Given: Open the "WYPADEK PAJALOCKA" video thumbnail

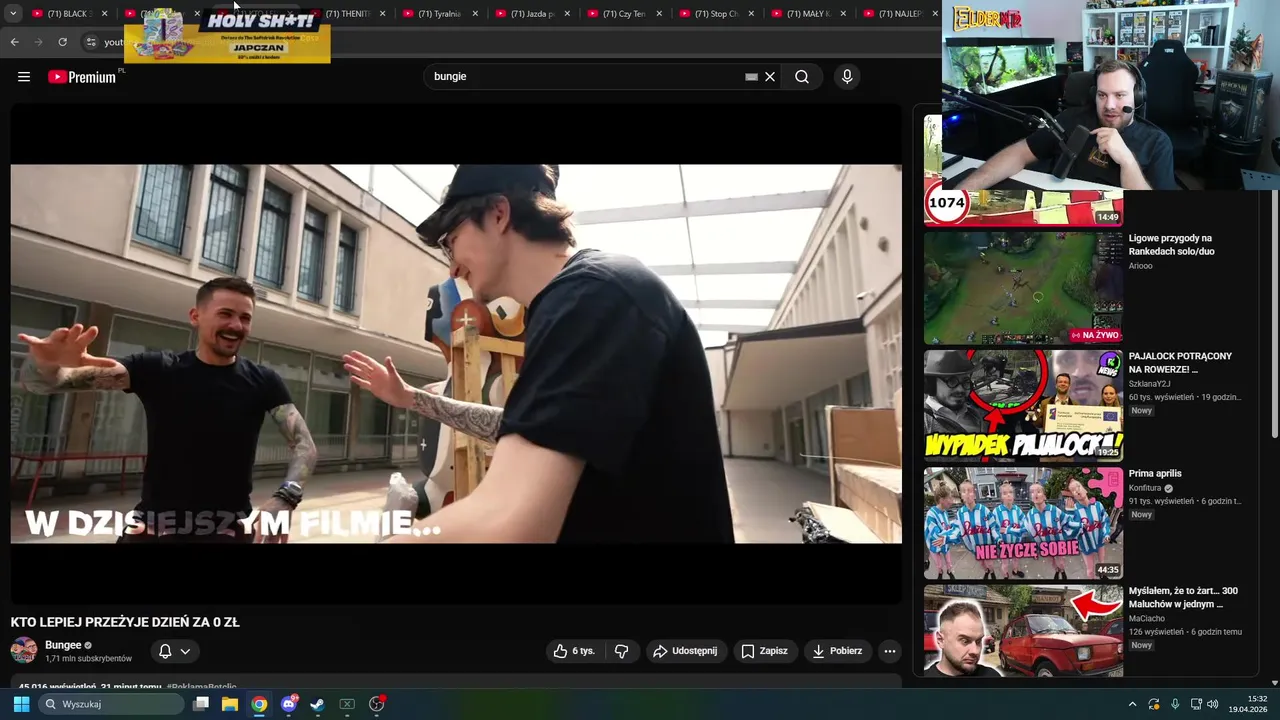Looking at the screenshot, I should coord(1023,405).
